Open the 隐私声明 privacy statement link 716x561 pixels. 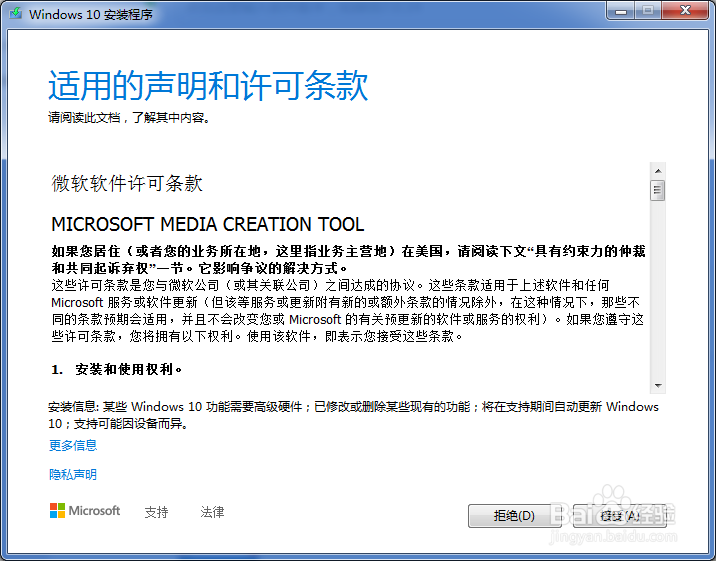point(73,475)
